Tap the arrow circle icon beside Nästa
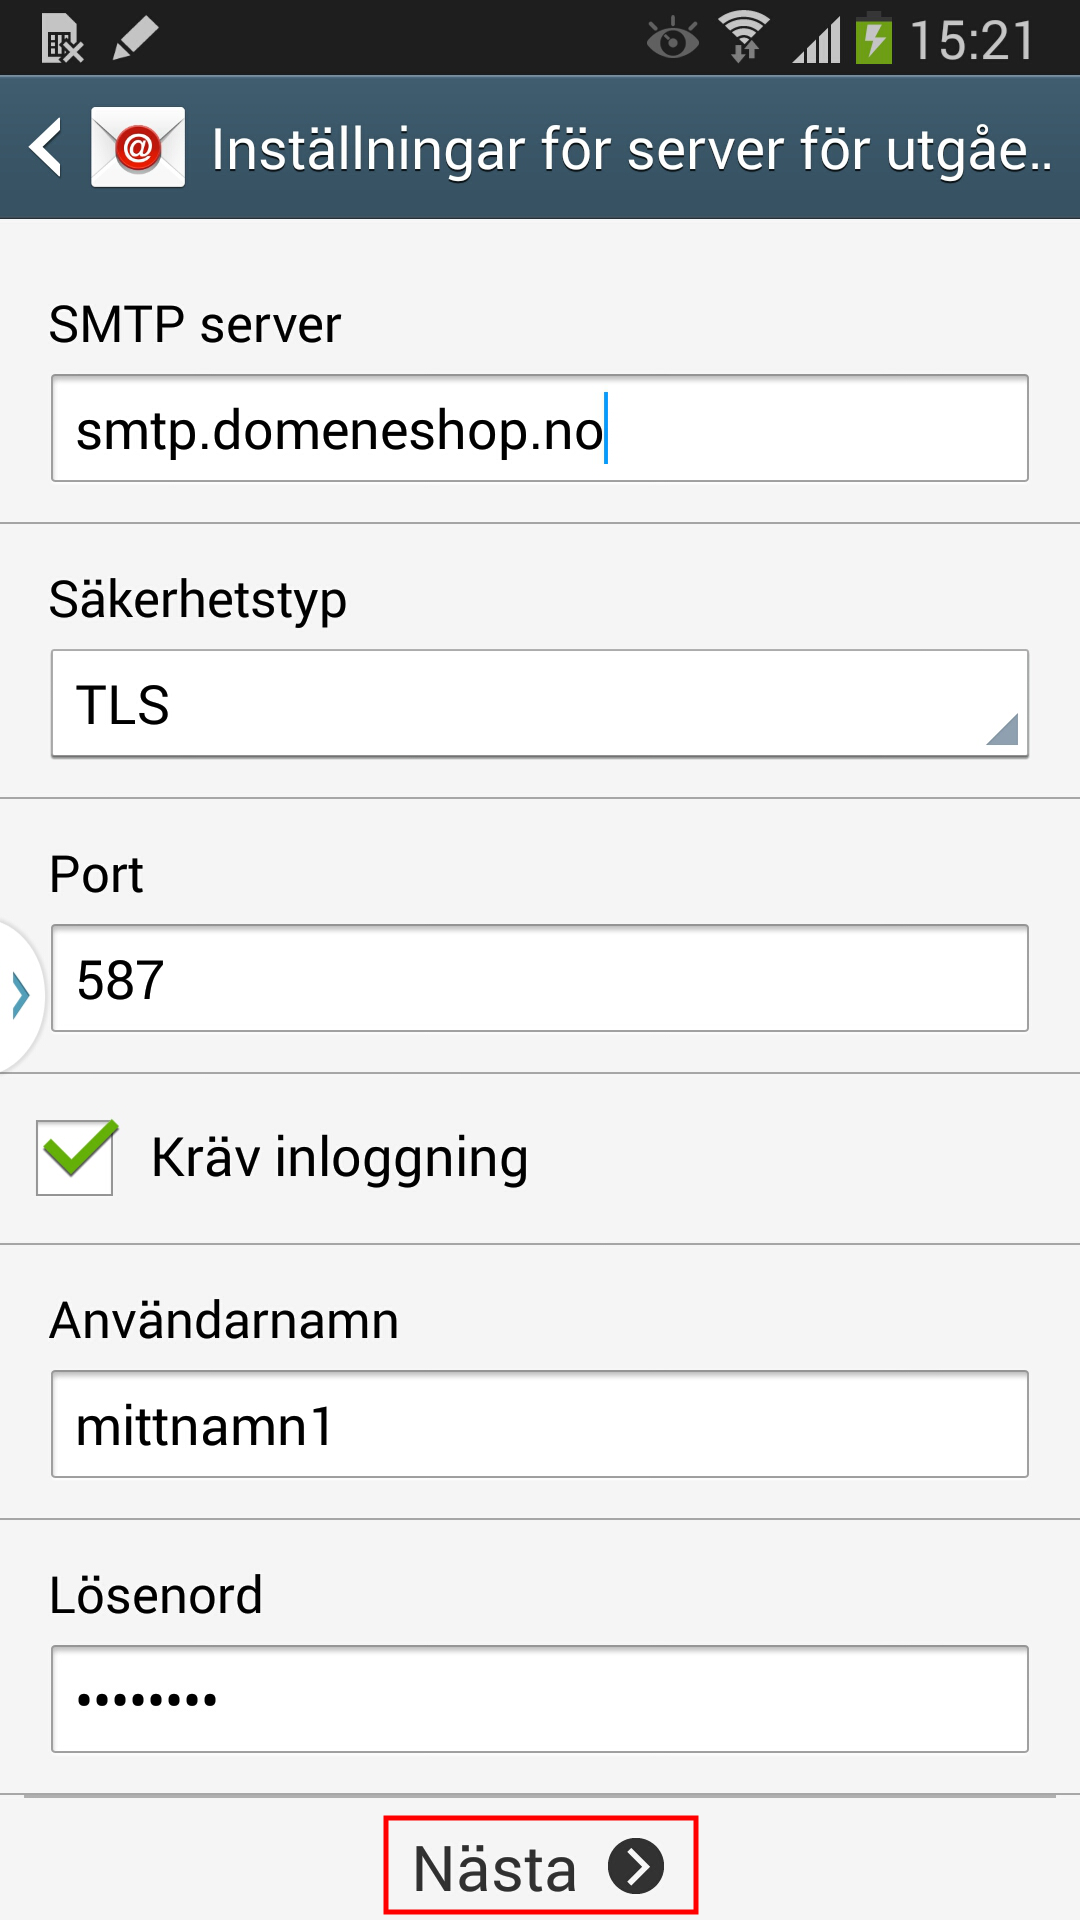The height and width of the screenshot is (1920, 1080). click(x=636, y=1866)
